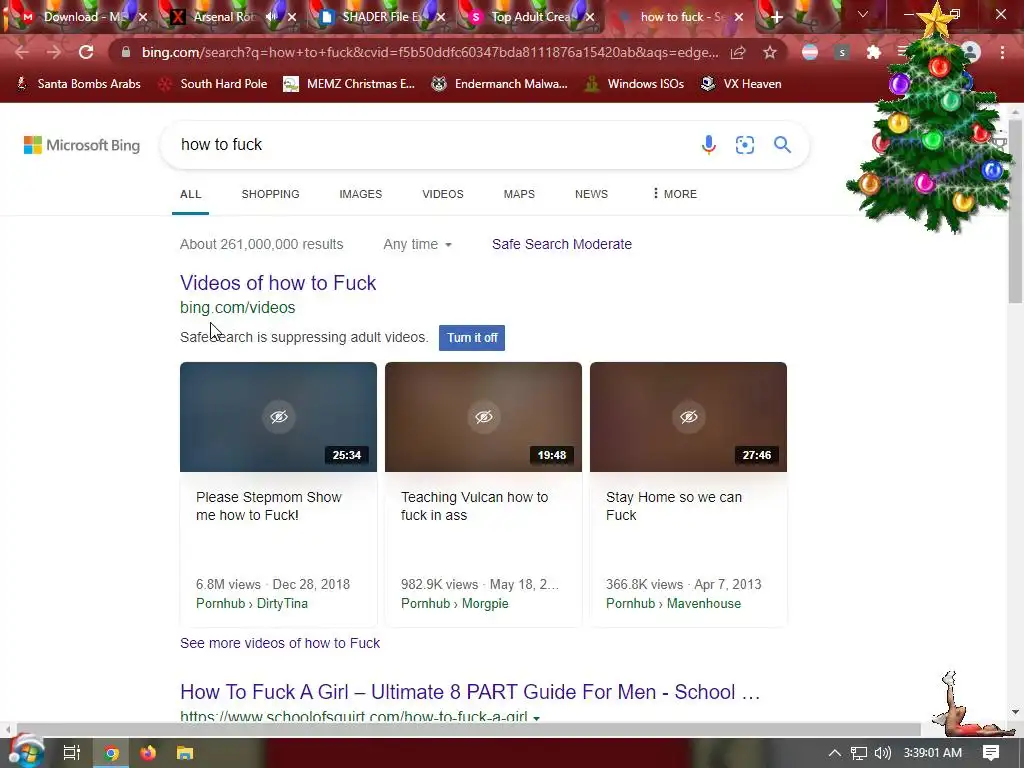Image resolution: width=1024 pixels, height=768 pixels.
Task: Open 'MEMZ Christmas E...' bookmark
Action: coord(349,84)
